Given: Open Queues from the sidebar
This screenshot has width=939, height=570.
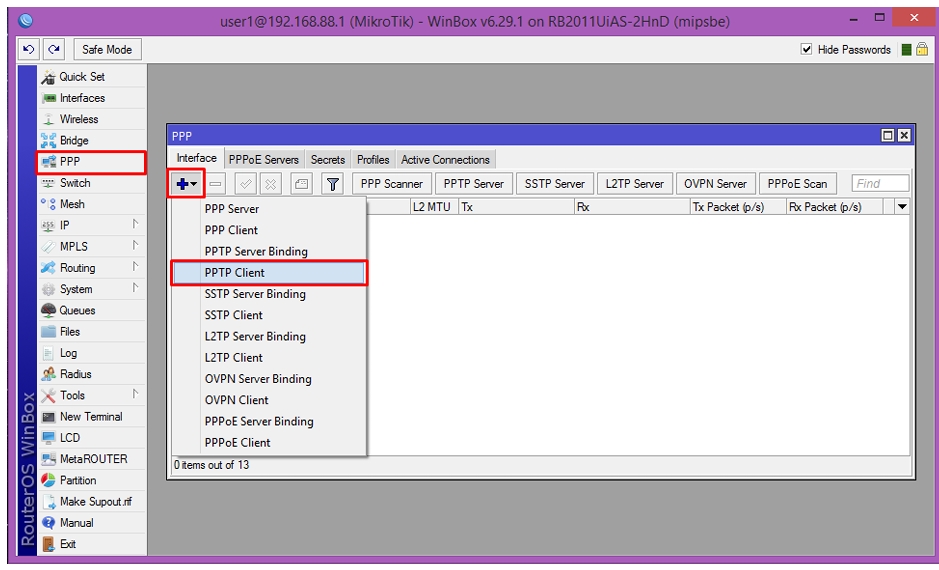Looking at the screenshot, I should (92, 311).
